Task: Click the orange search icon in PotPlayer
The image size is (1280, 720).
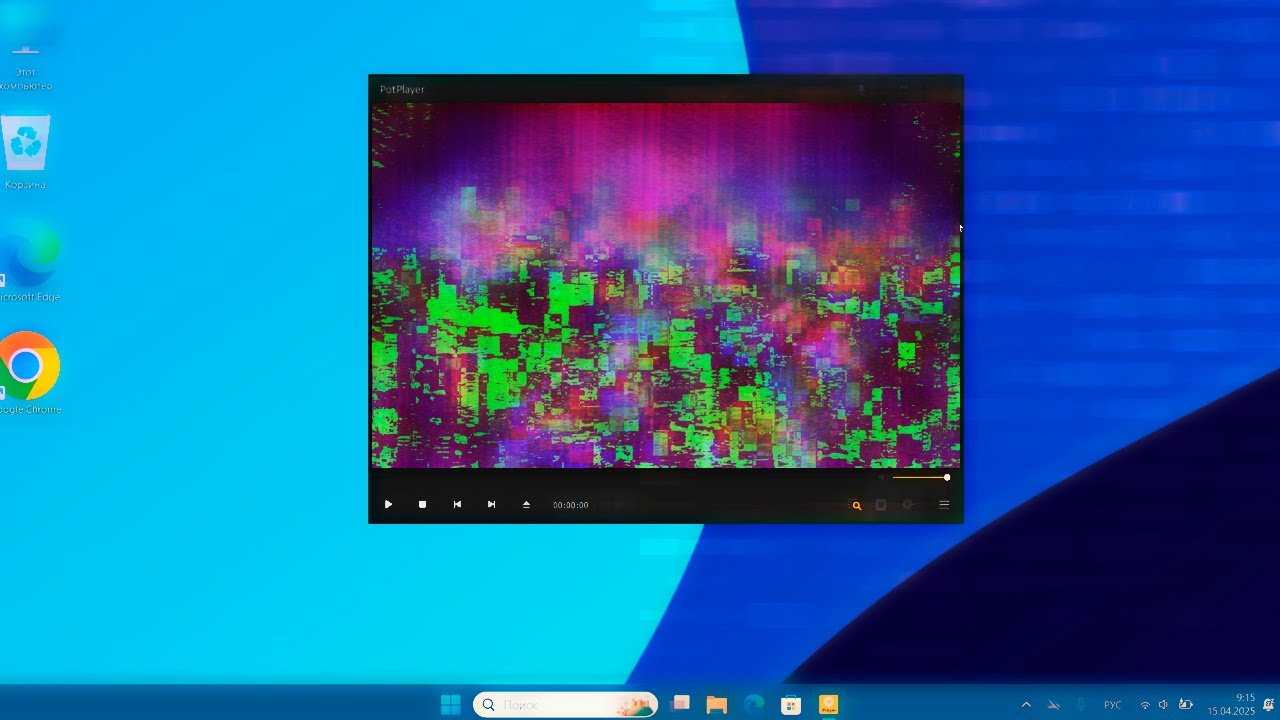Action: [856, 505]
